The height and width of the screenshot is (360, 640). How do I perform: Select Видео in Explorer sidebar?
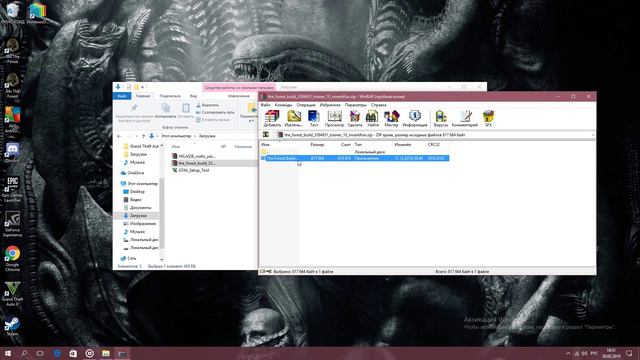pyautogui.click(x=132, y=200)
